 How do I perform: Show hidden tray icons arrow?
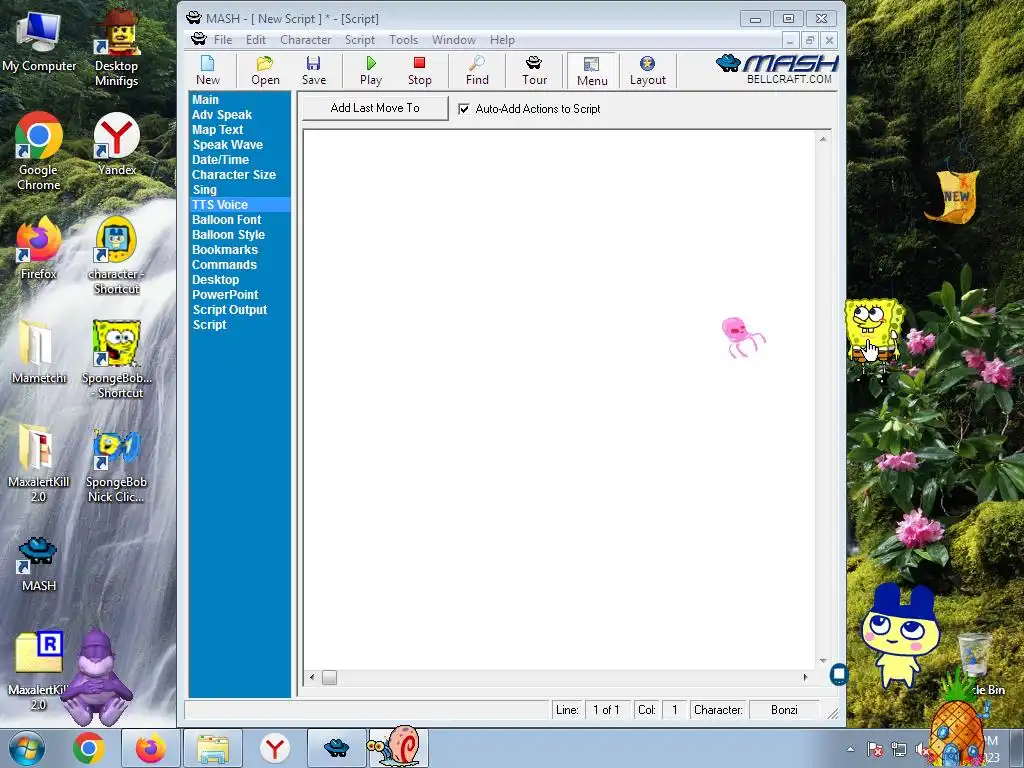(x=850, y=749)
